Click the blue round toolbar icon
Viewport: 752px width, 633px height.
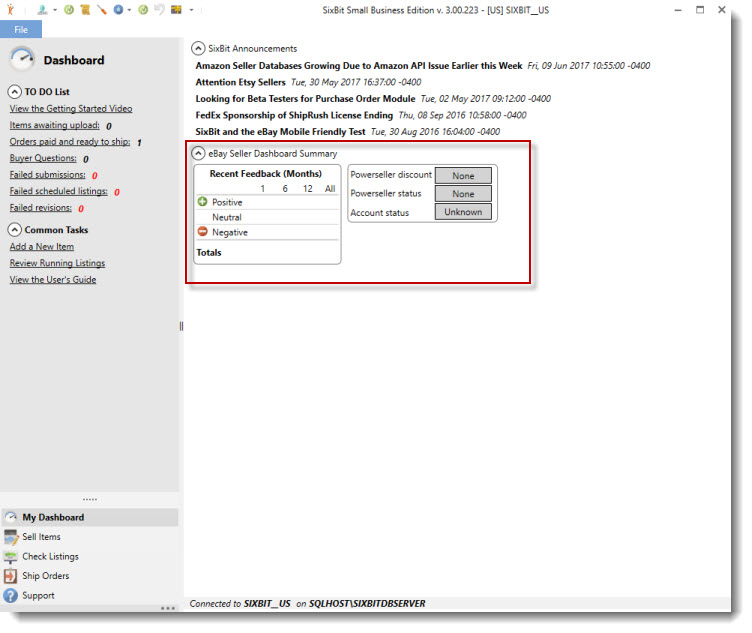[x=118, y=9]
